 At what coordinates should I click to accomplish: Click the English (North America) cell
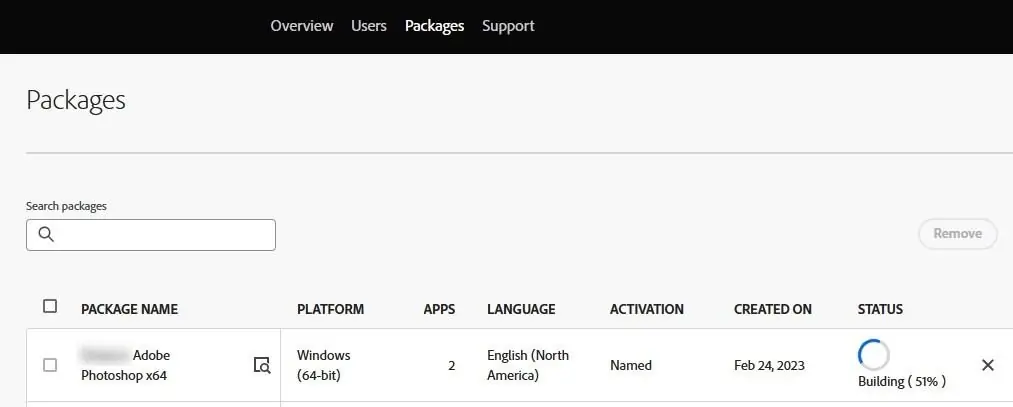(x=528, y=365)
